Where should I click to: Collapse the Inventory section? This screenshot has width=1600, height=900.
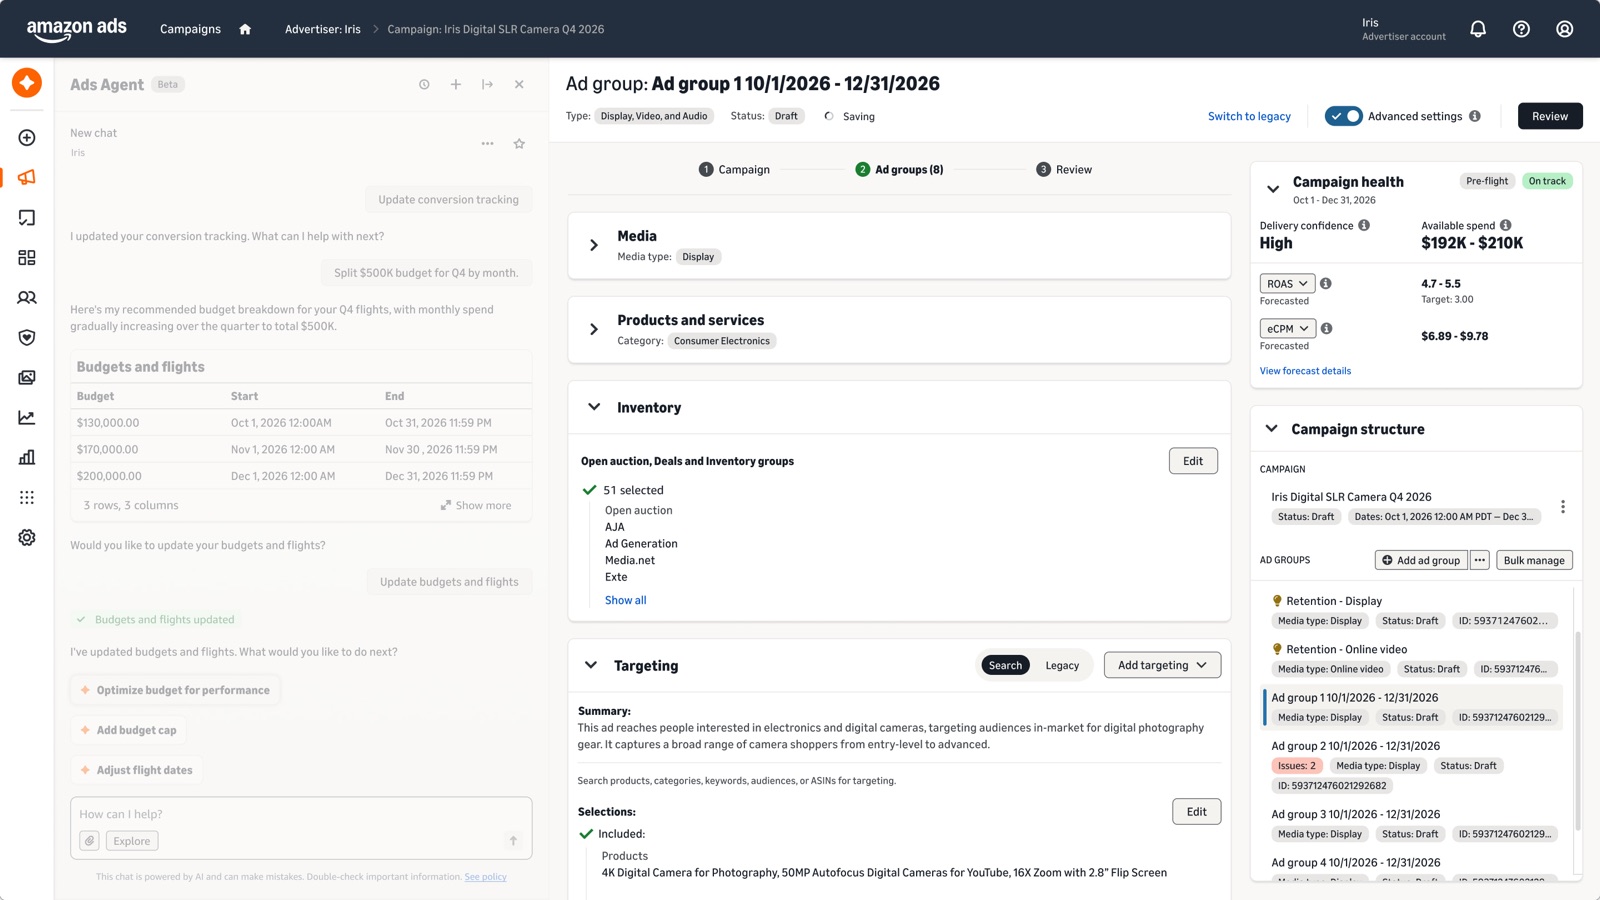[594, 407]
